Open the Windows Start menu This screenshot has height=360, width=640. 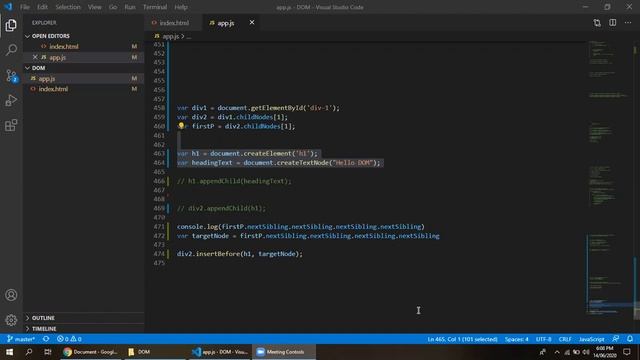(9, 351)
